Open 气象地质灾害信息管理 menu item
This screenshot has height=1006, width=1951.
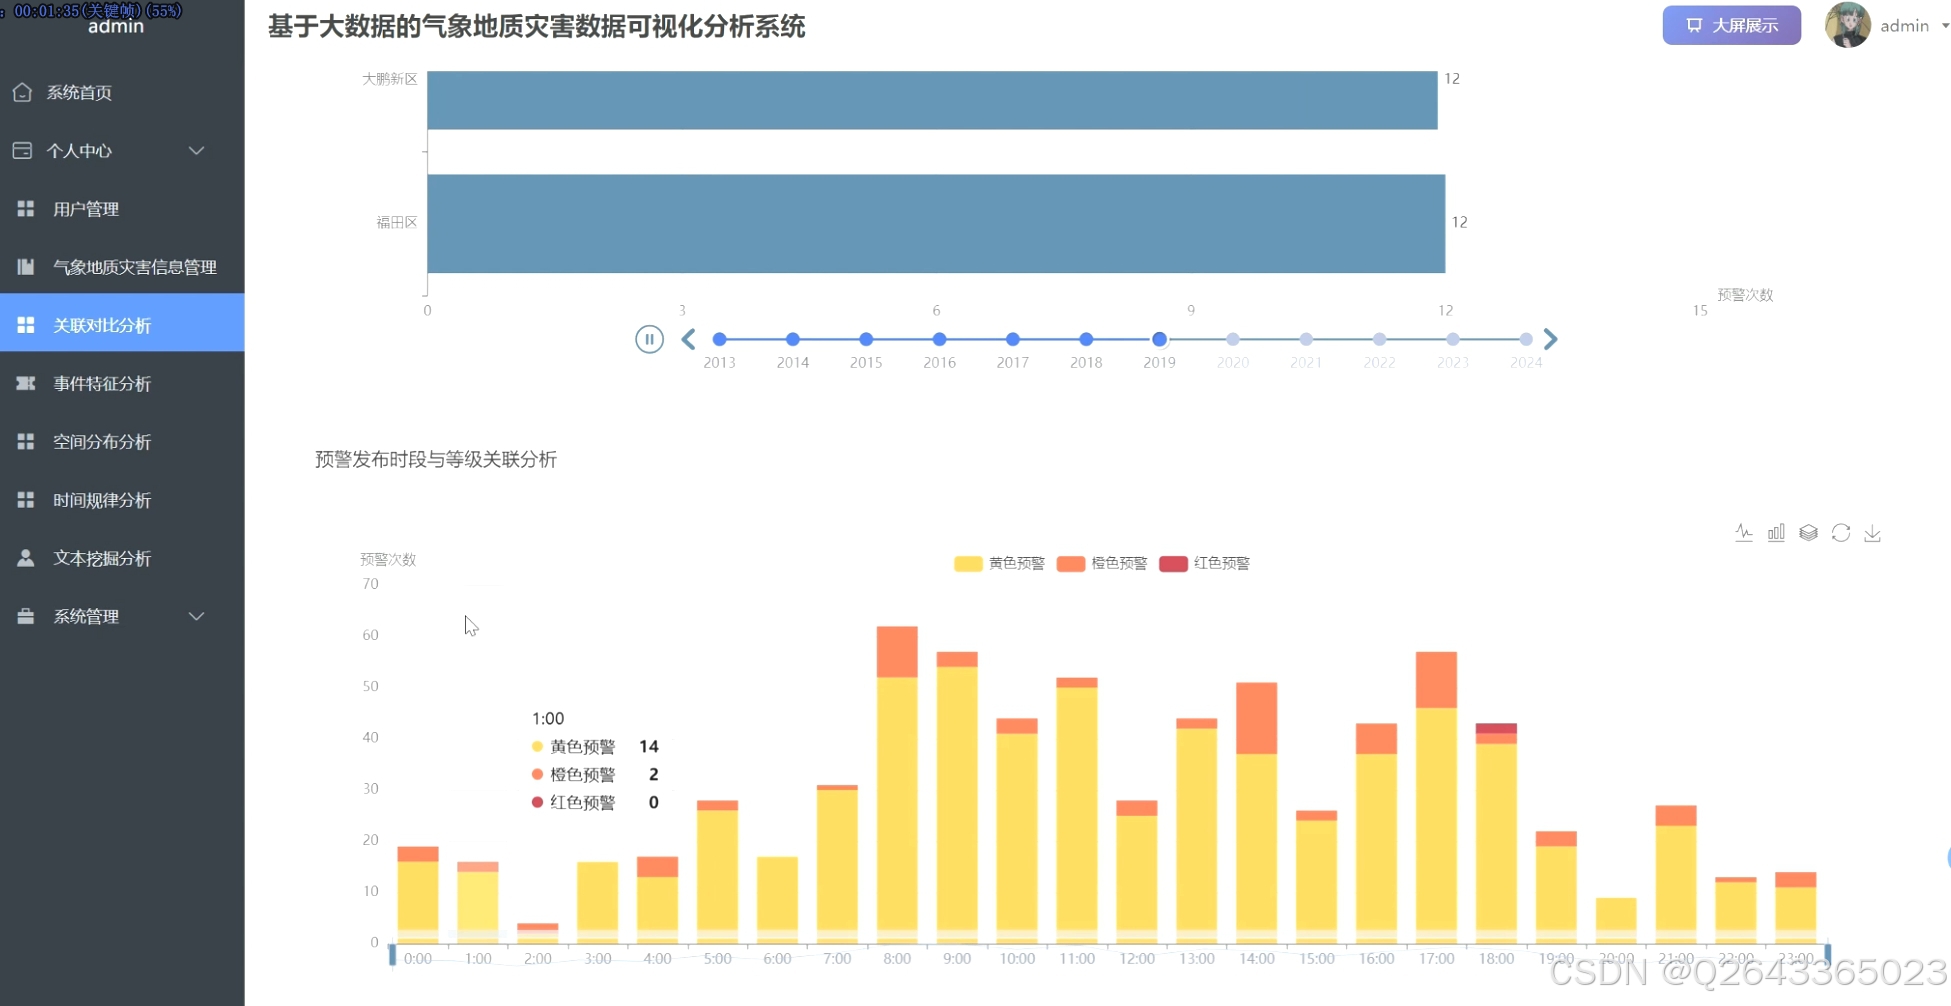click(x=122, y=266)
